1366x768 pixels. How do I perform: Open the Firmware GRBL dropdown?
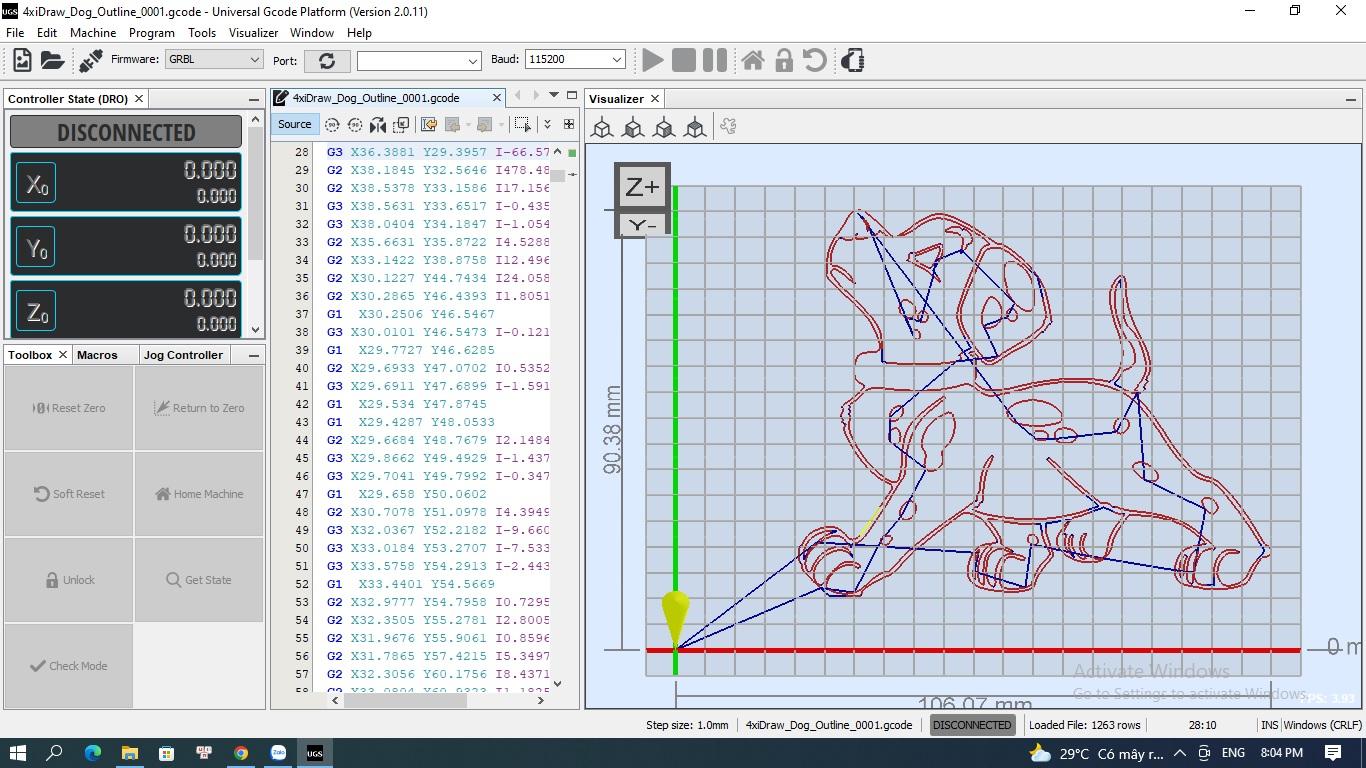pos(214,60)
